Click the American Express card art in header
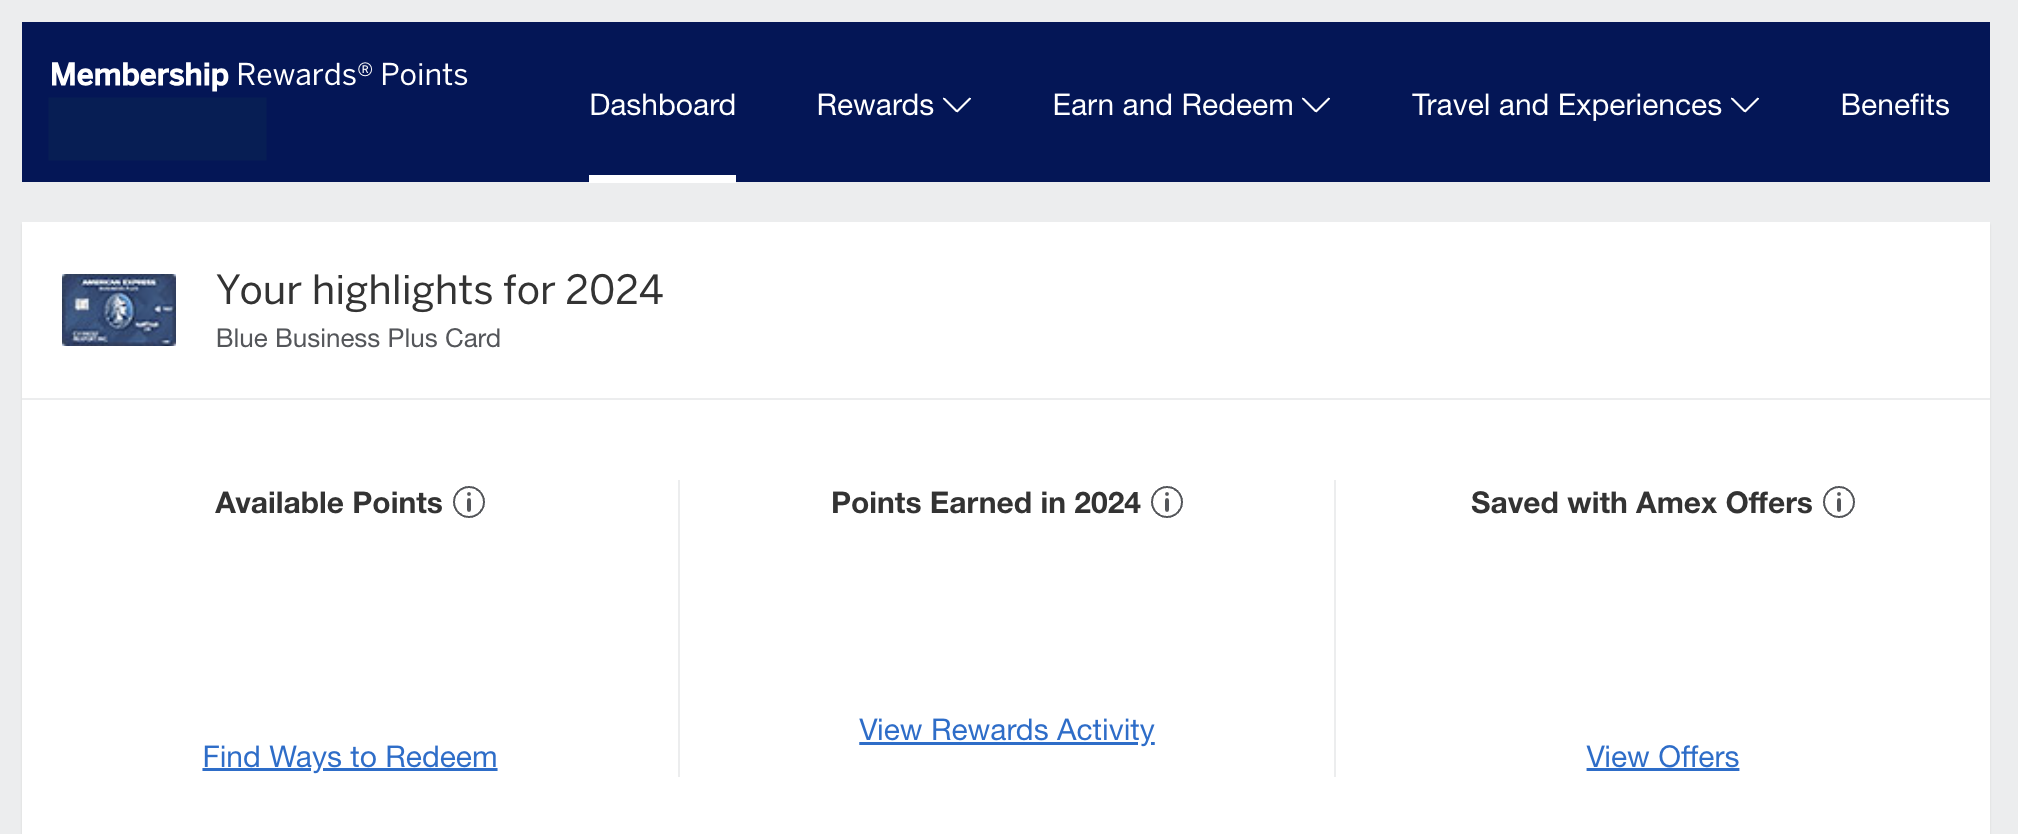Image resolution: width=2018 pixels, height=834 pixels. click(118, 310)
